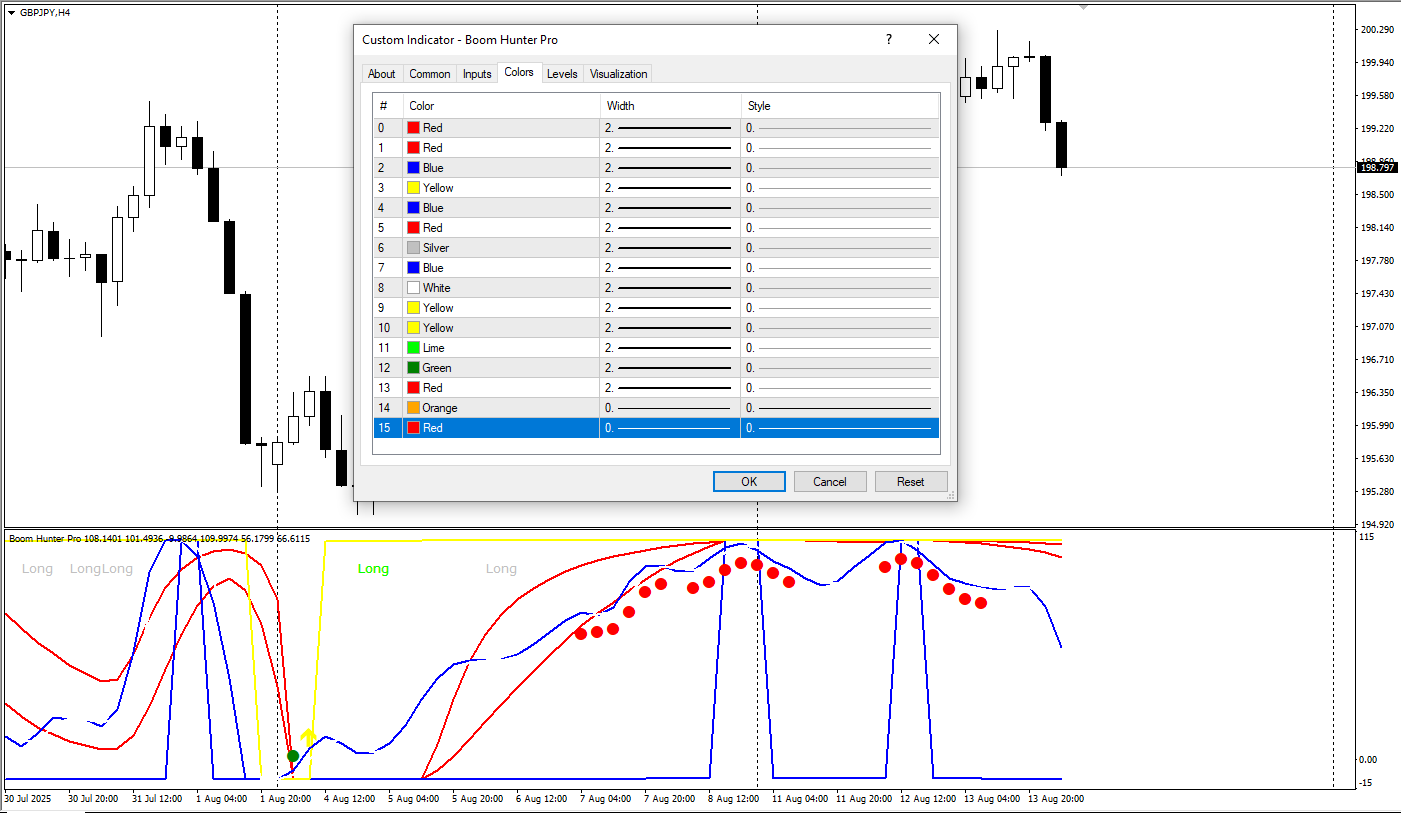Click the 200.290 price scale value
This screenshot has height=813, width=1401.
(1378, 30)
